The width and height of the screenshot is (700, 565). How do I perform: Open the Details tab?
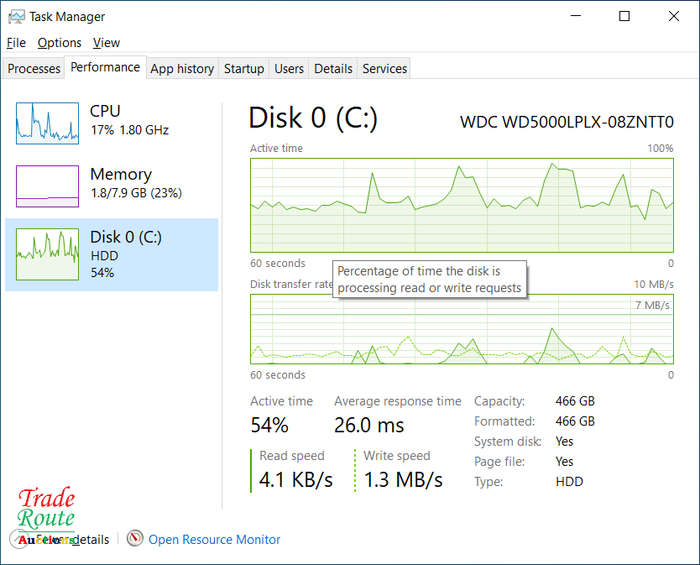pyautogui.click(x=333, y=69)
